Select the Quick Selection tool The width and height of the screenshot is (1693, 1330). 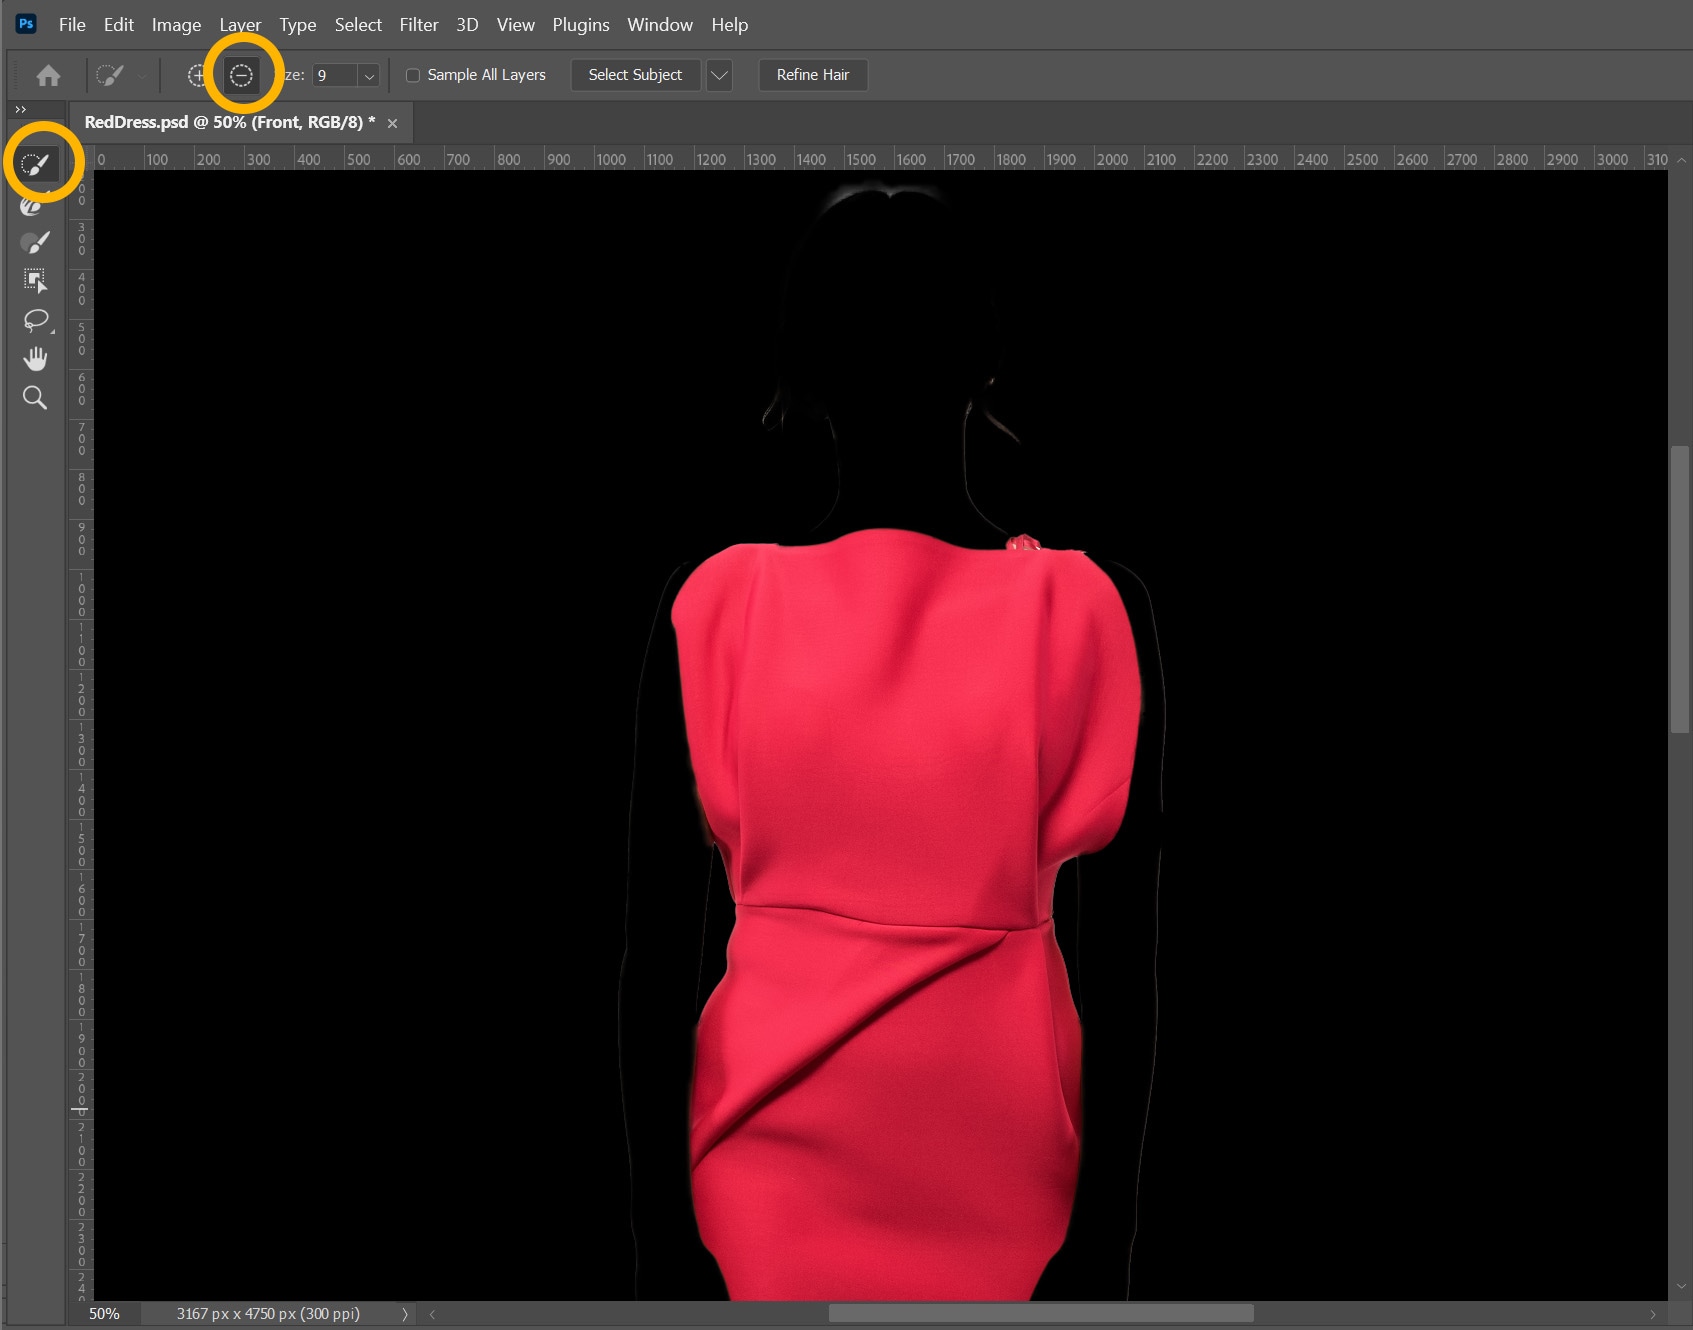(35, 164)
